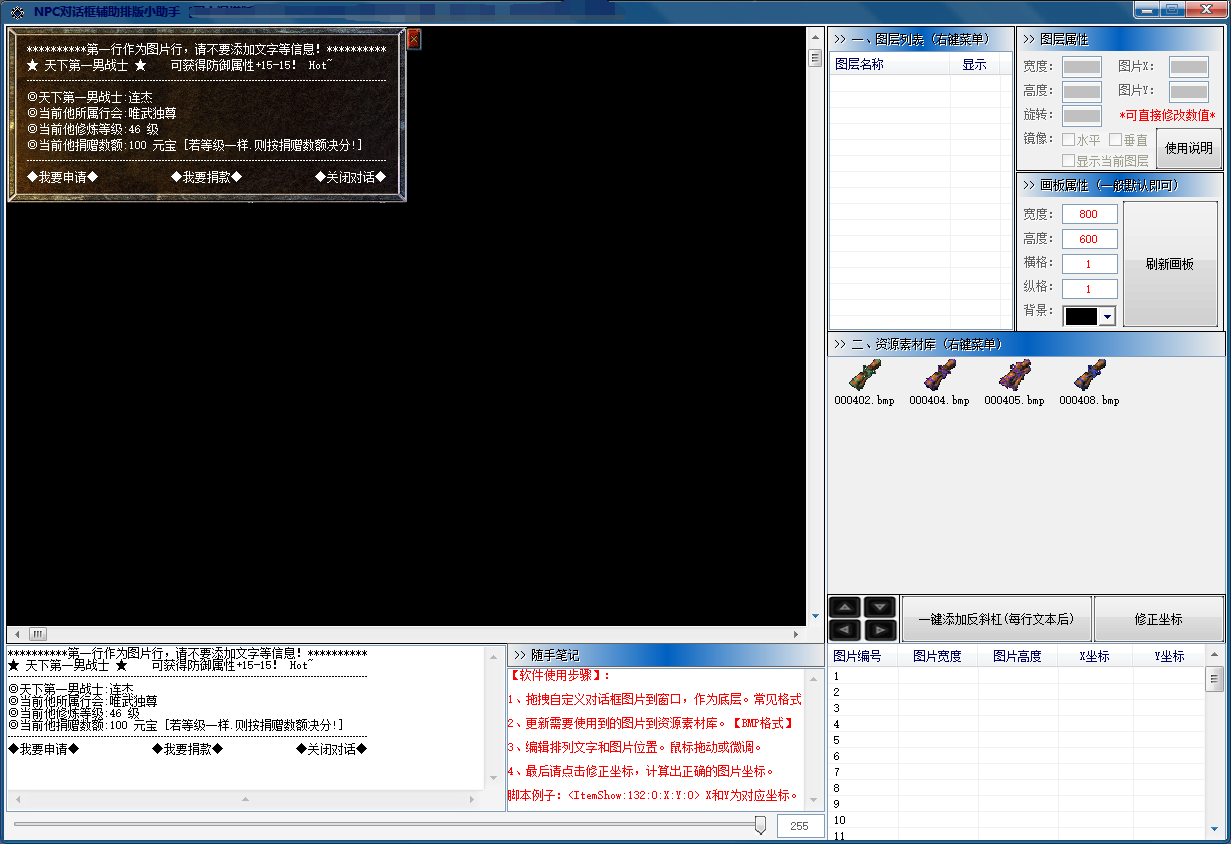Viewport: 1231px width, 844px height.
Task: Click the 图片高度 column header
Action: point(1018,656)
